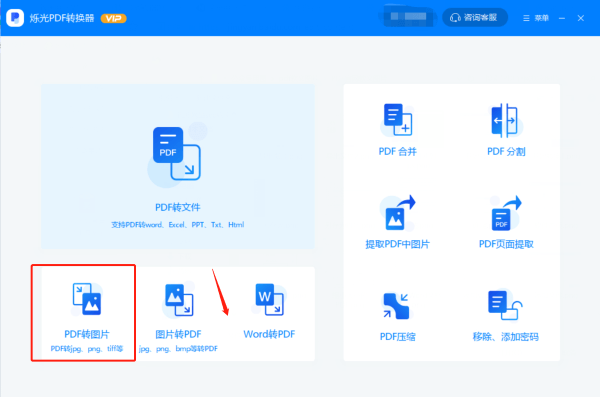Open the 菜单 hamburger menu
This screenshot has width=600, height=397.
(x=536, y=18)
